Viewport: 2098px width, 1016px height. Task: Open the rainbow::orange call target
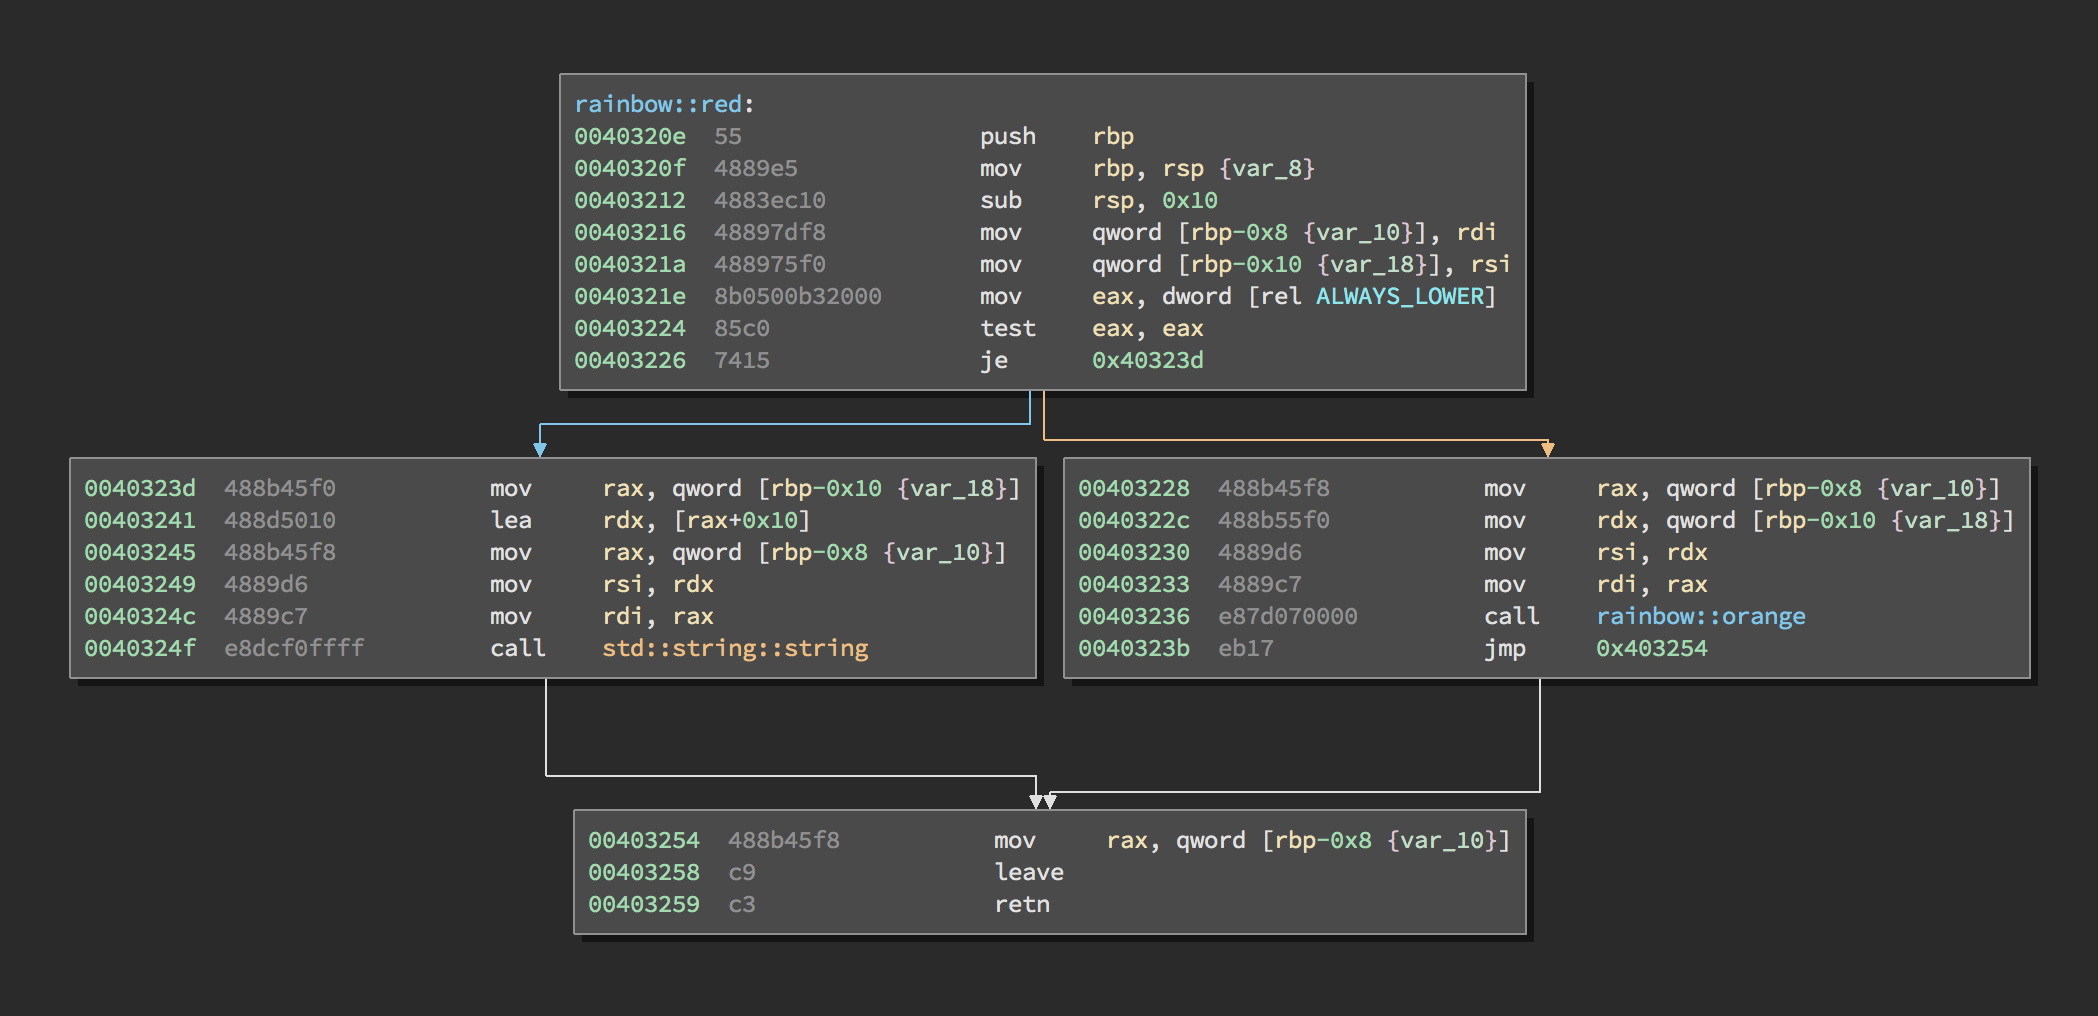tap(1700, 616)
